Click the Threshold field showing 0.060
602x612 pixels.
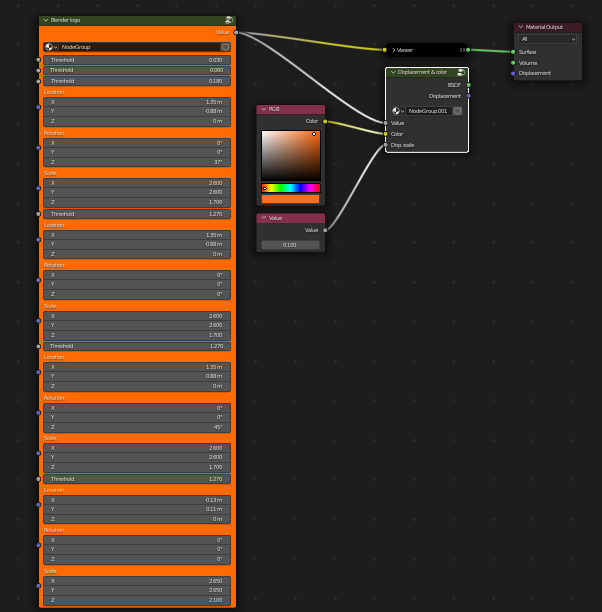[x=137, y=70]
